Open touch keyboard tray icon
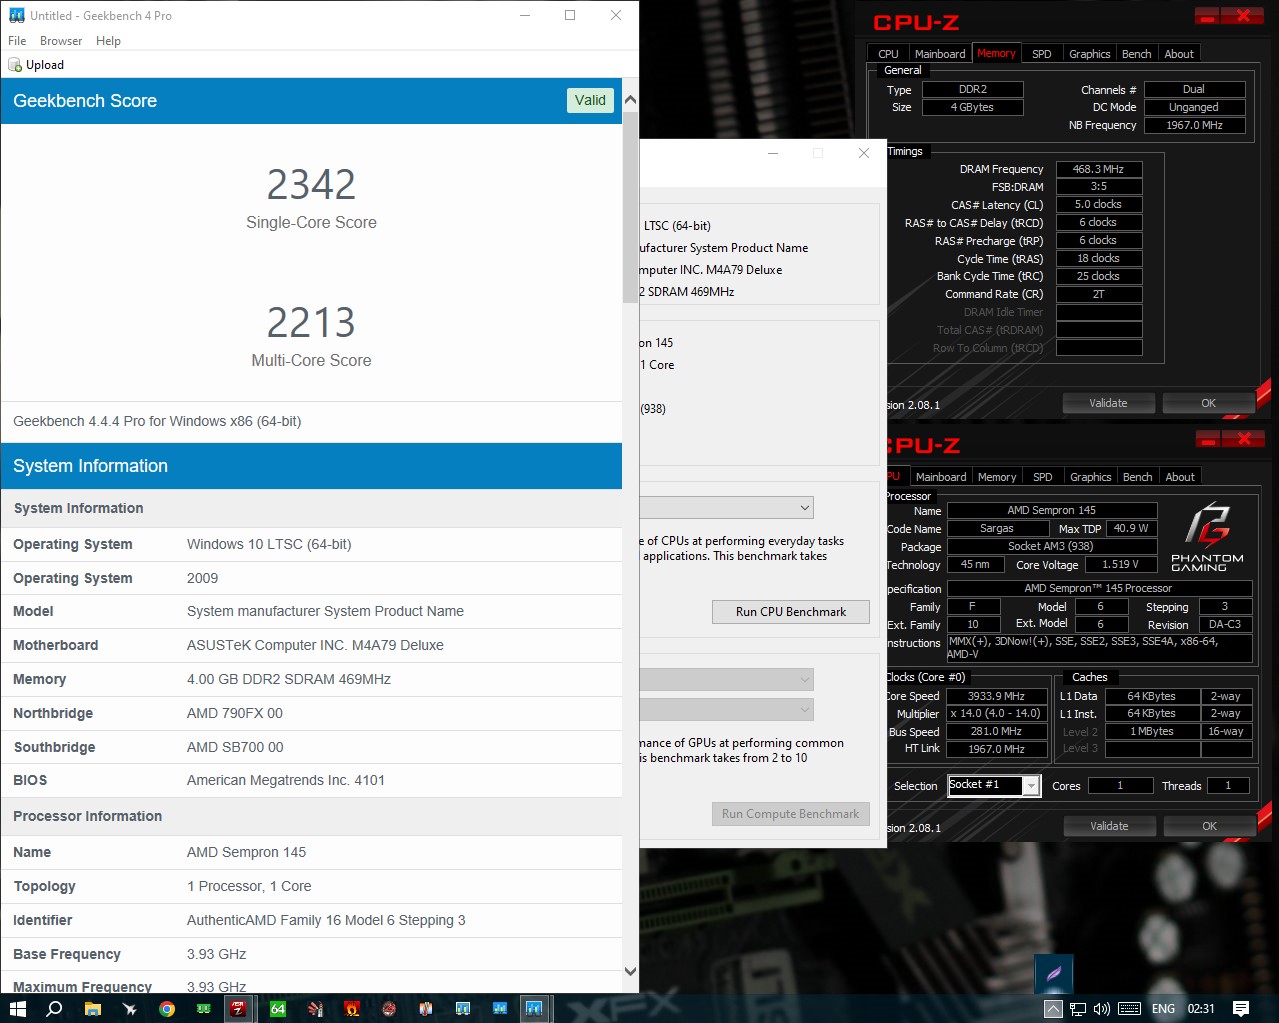The width and height of the screenshot is (1279, 1023). (1129, 1009)
